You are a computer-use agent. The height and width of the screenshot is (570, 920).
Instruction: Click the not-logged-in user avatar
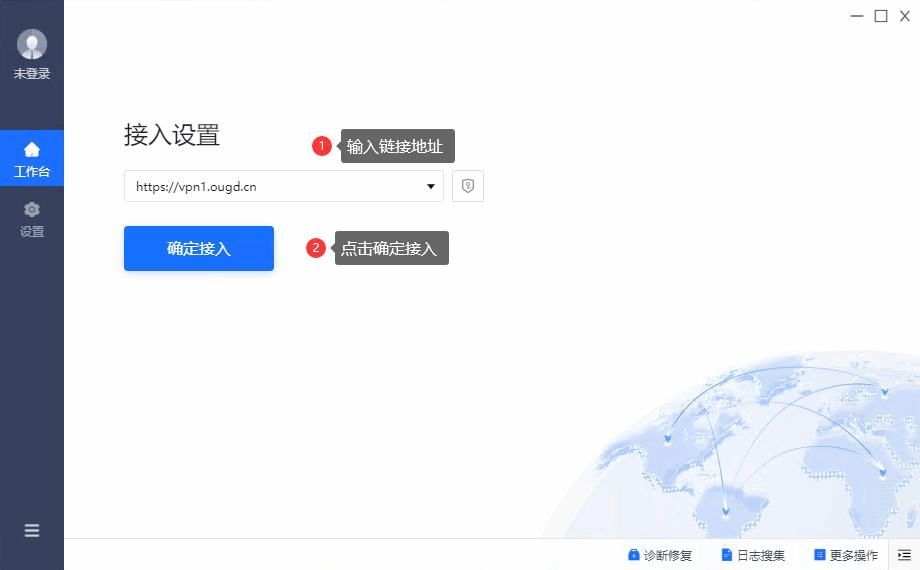coord(32,44)
